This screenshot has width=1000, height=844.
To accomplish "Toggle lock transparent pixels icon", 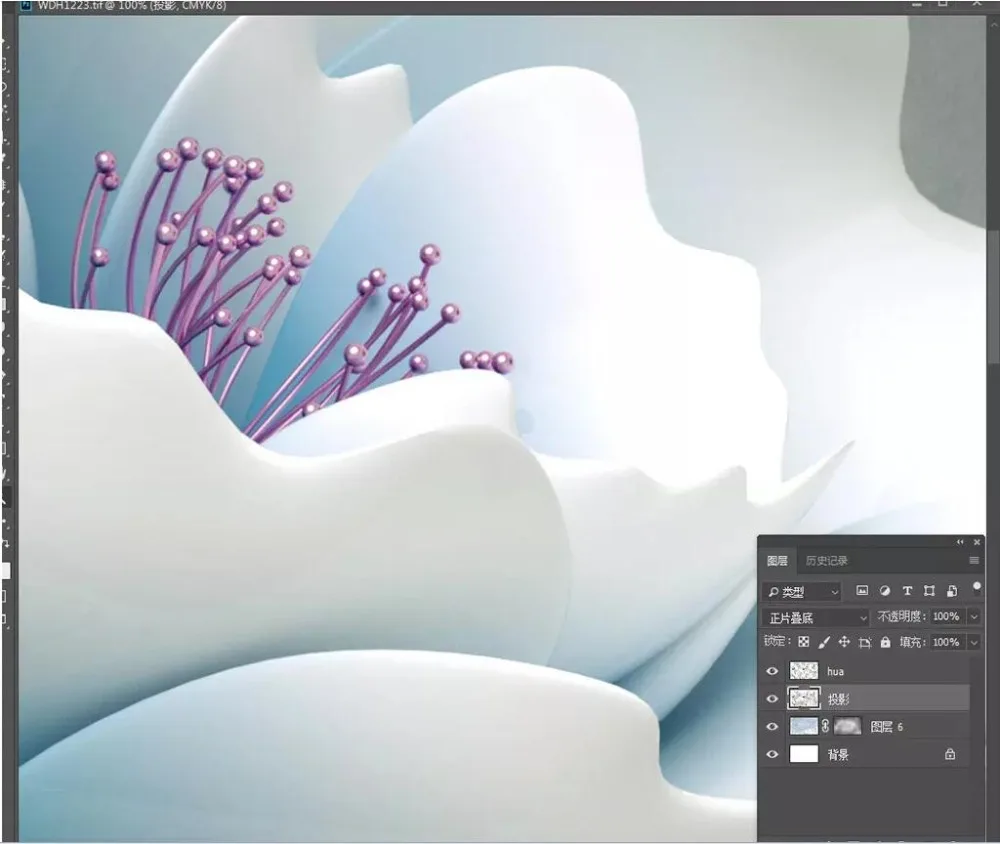I will pos(804,642).
